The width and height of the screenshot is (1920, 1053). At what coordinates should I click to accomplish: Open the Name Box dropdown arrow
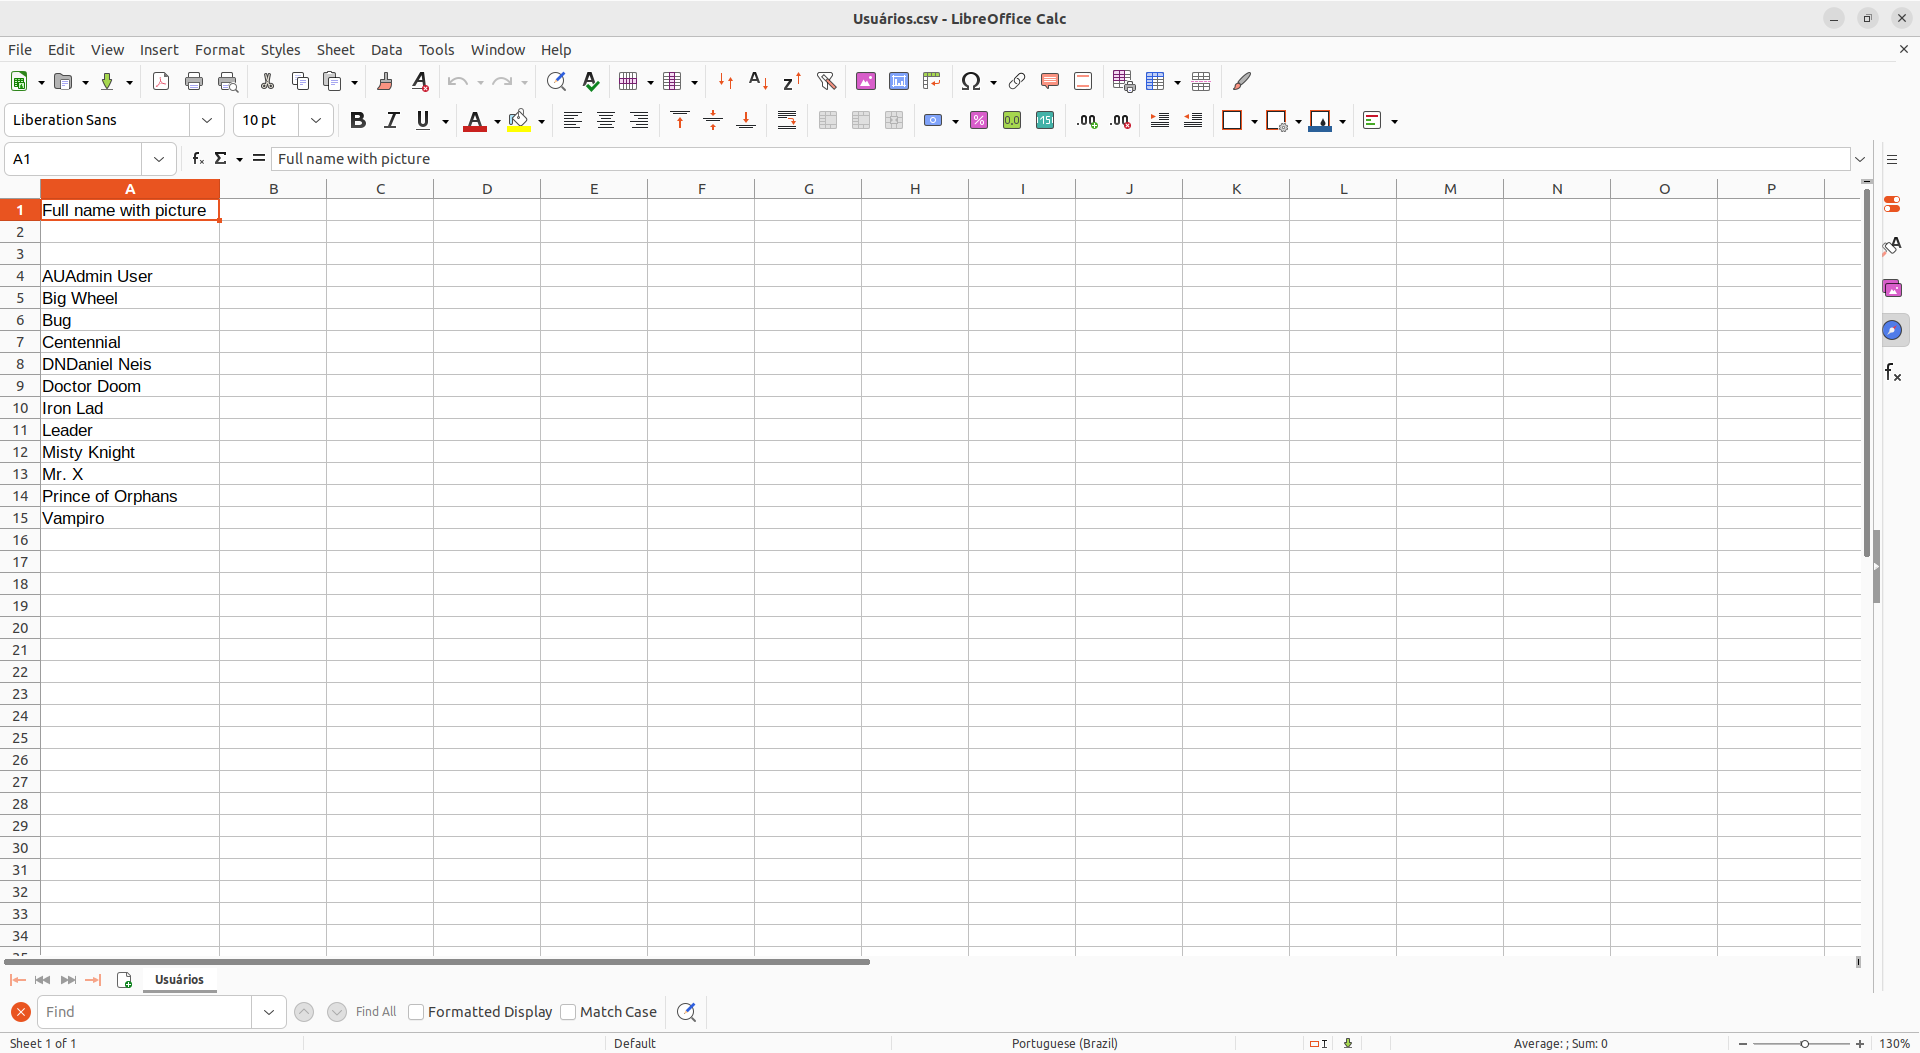159,159
